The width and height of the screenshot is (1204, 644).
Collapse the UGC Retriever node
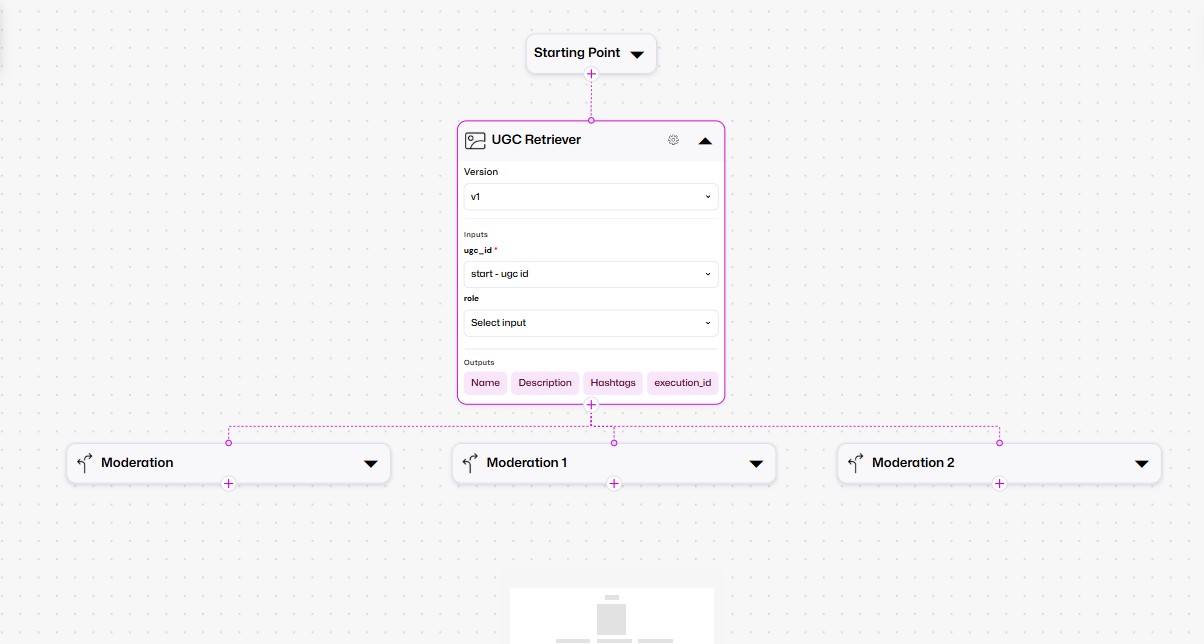pyautogui.click(x=705, y=141)
